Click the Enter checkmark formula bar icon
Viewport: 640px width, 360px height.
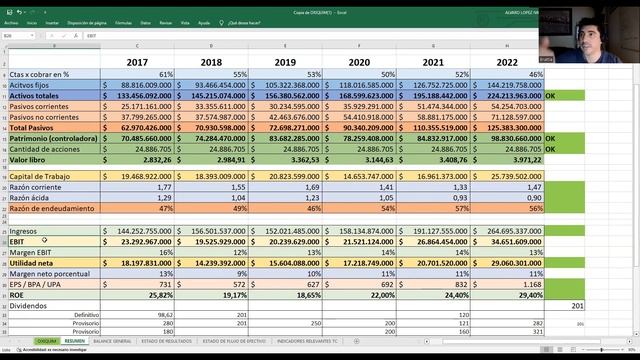point(64,36)
